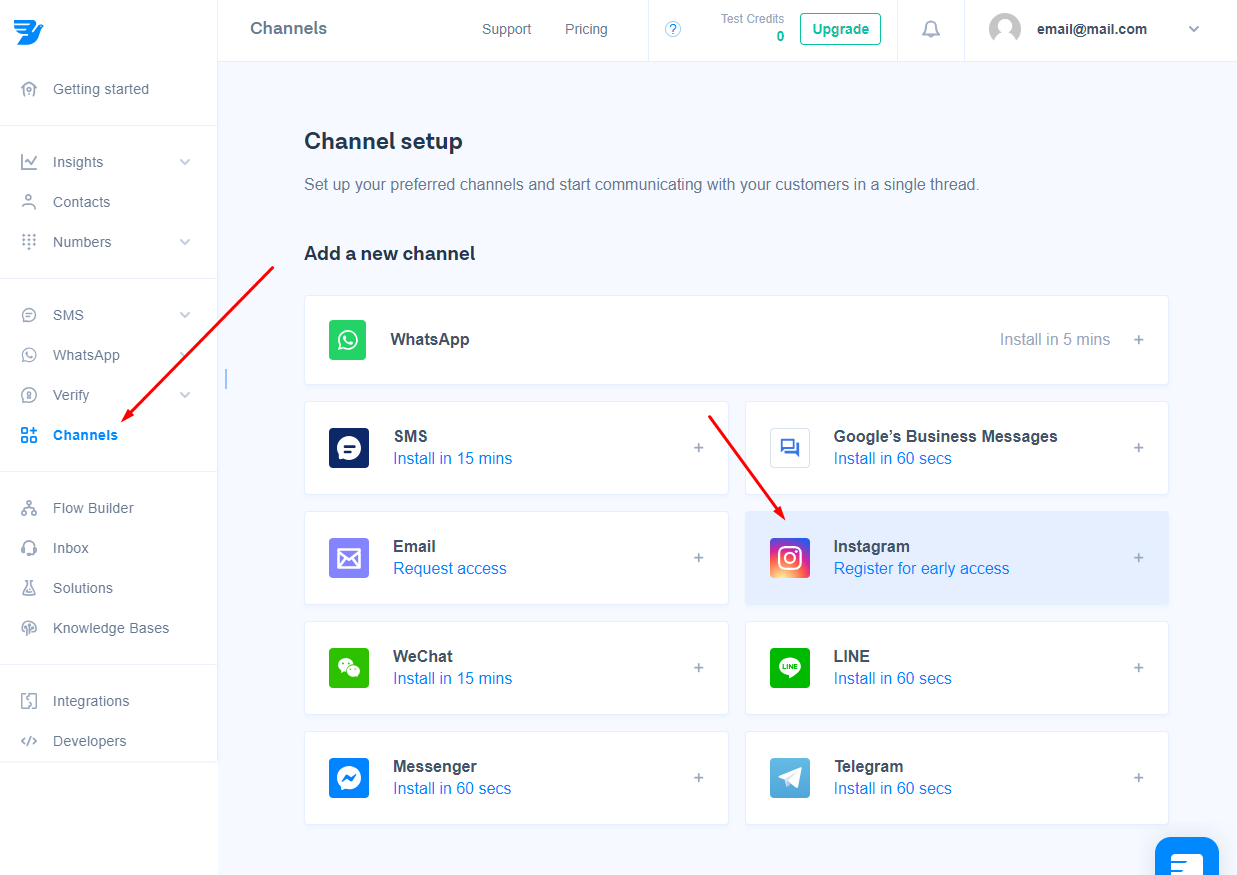Click the WhatsApp sidebar icon
1237x875 pixels.
click(x=29, y=355)
